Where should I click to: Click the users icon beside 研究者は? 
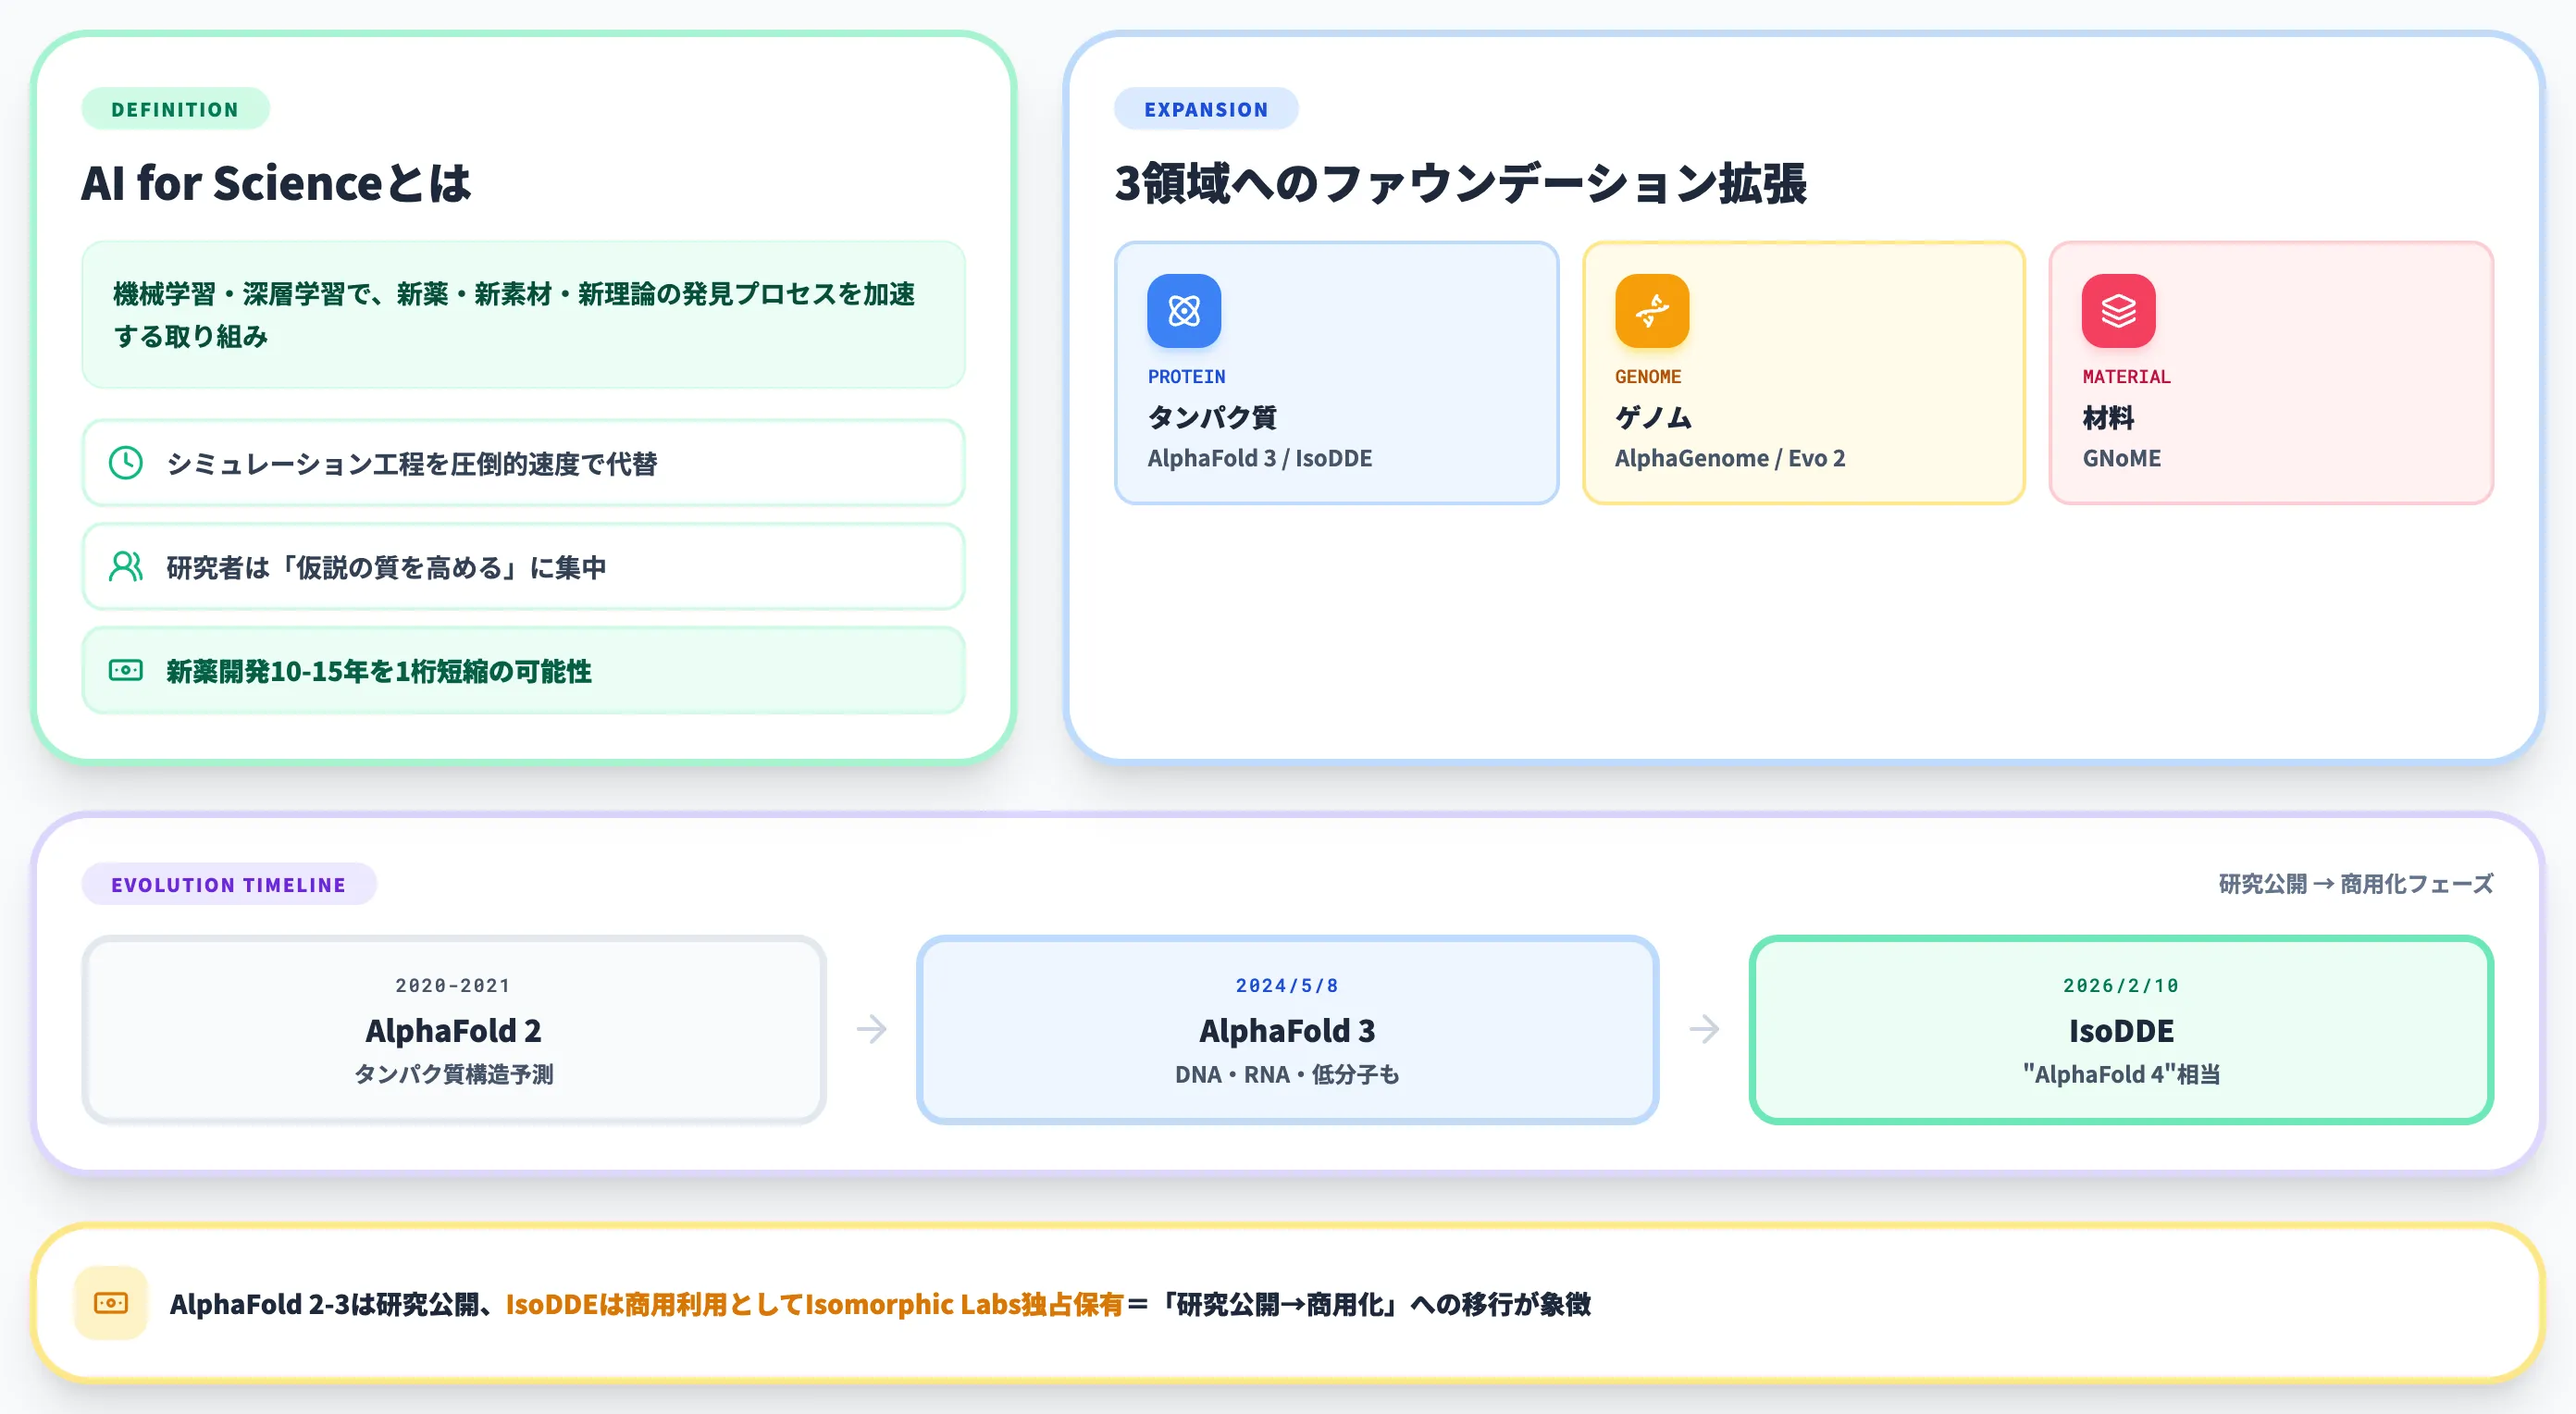pos(126,567)
